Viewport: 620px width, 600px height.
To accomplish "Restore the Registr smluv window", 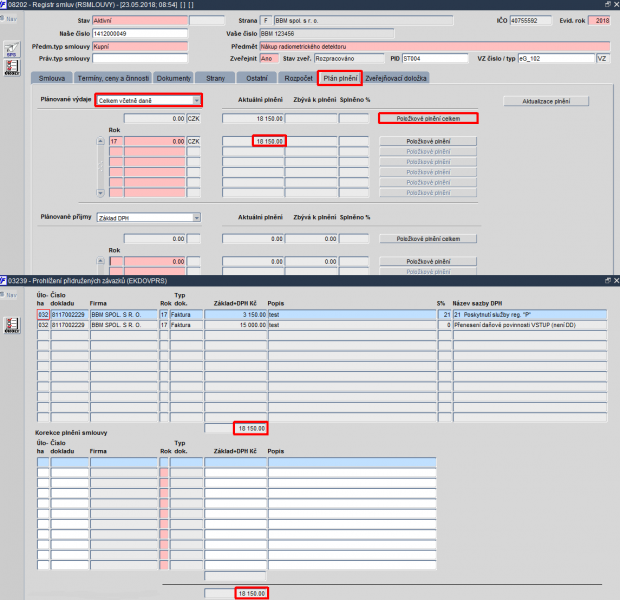I will click(x=608, y=4).
